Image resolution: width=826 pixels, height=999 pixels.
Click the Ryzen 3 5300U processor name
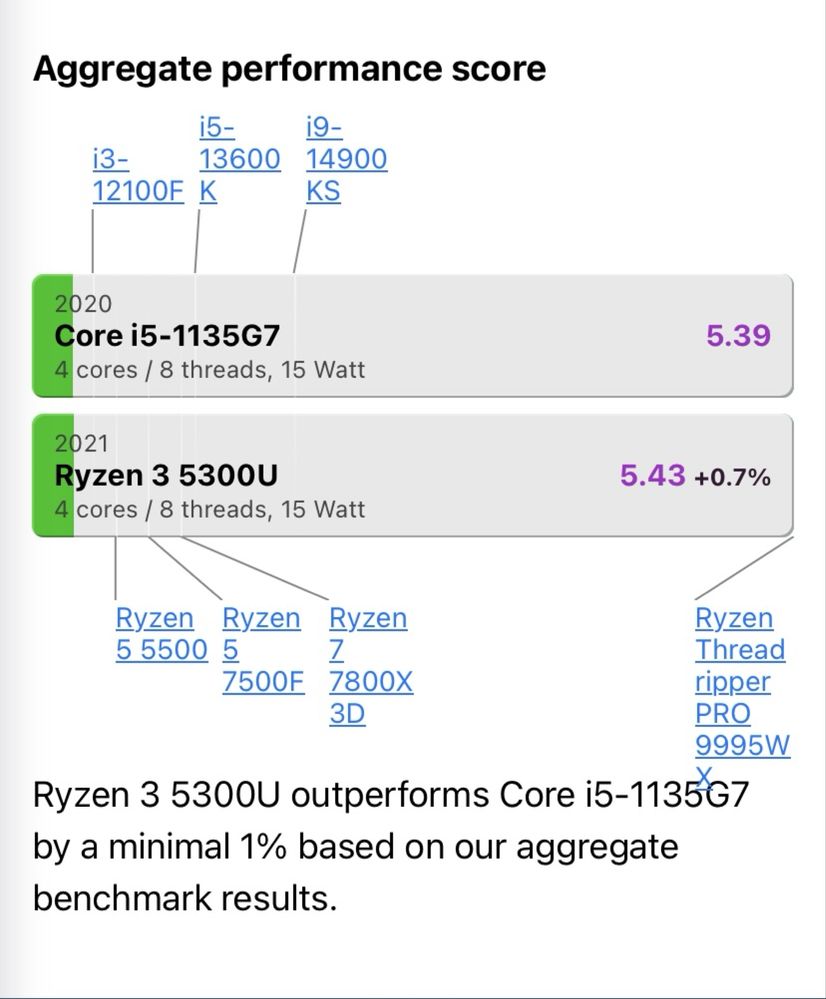(166, 475)
